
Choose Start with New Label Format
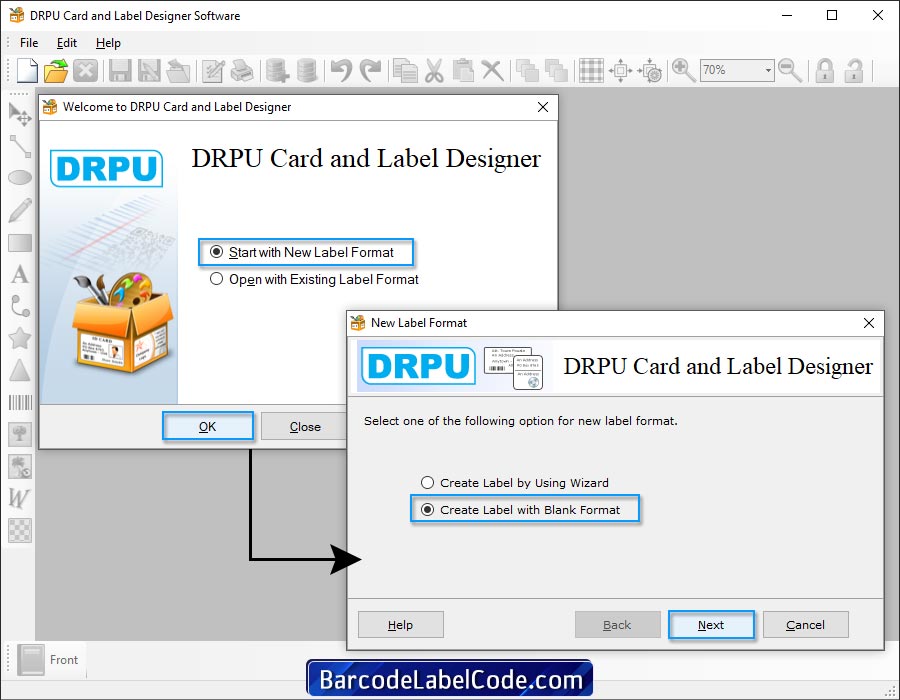[302, 252]
